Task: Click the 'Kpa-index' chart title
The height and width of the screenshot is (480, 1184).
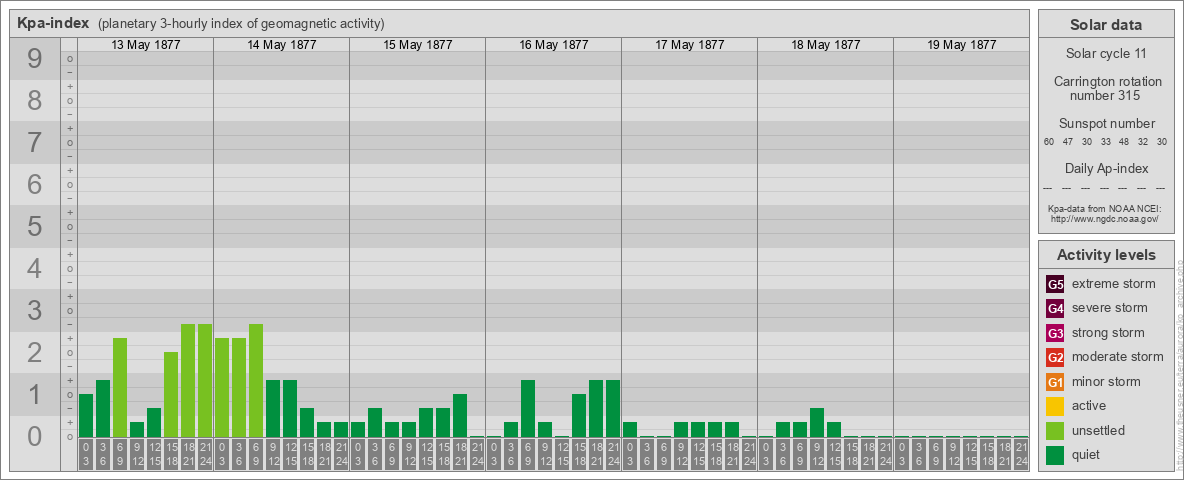Action: pos(53,23)
